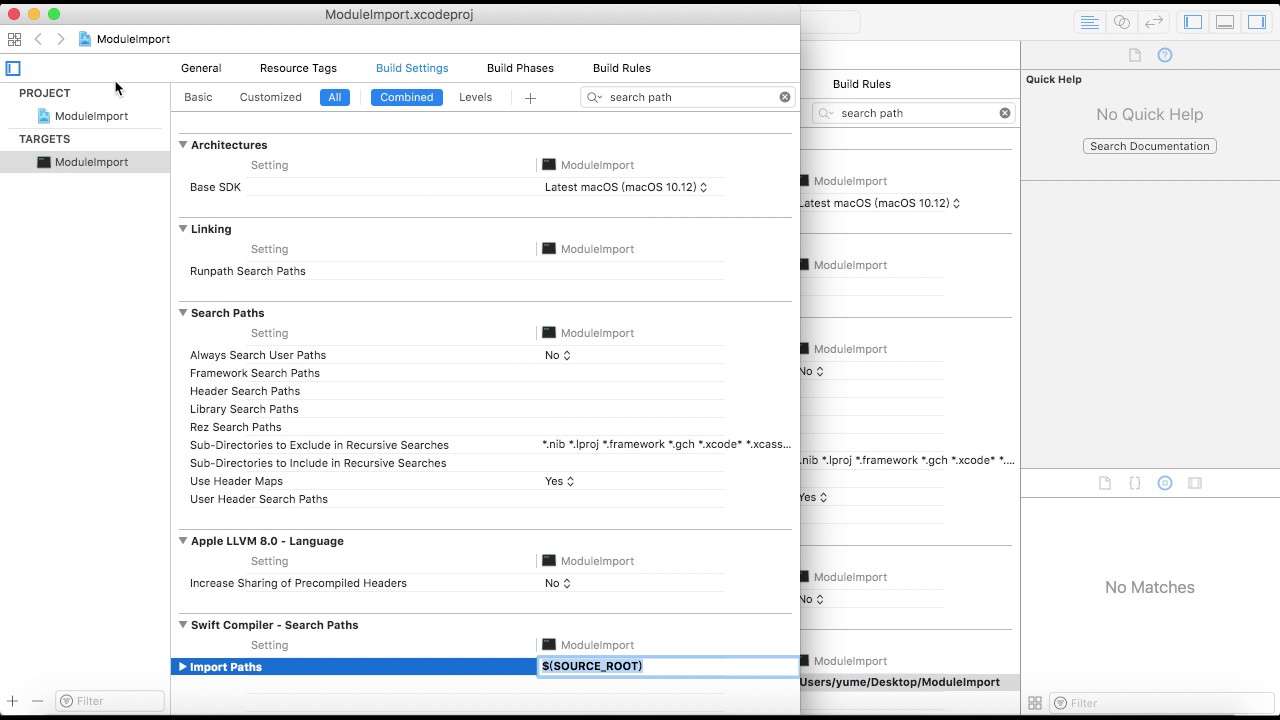Image resolution: width=1280 pixels, height=720 pixels.
Task: Collapse the Apple LLVM 8.0 - Language section
Action: tap(183, 541)
